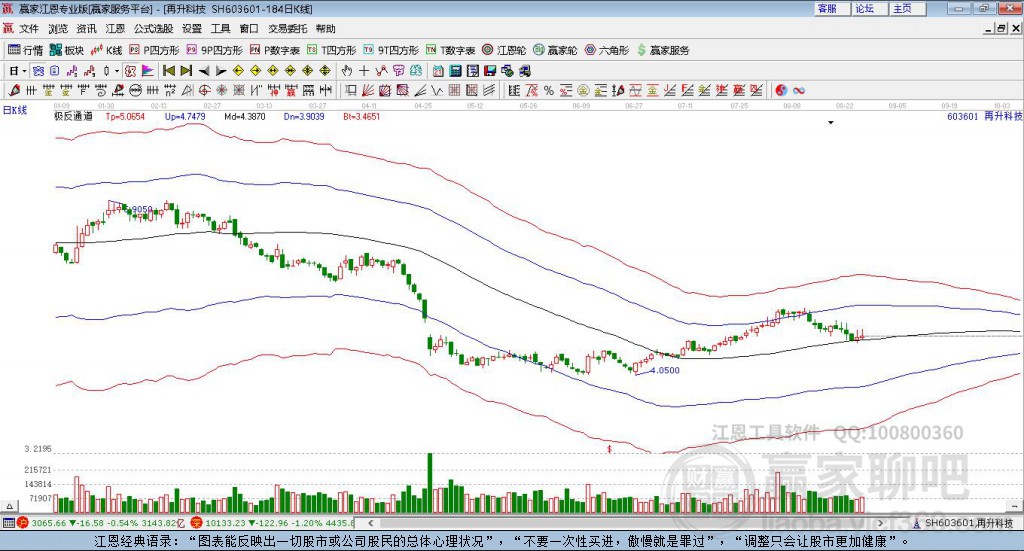
Task: Open the 9P四方形 tool
Action: pos(215,50)
